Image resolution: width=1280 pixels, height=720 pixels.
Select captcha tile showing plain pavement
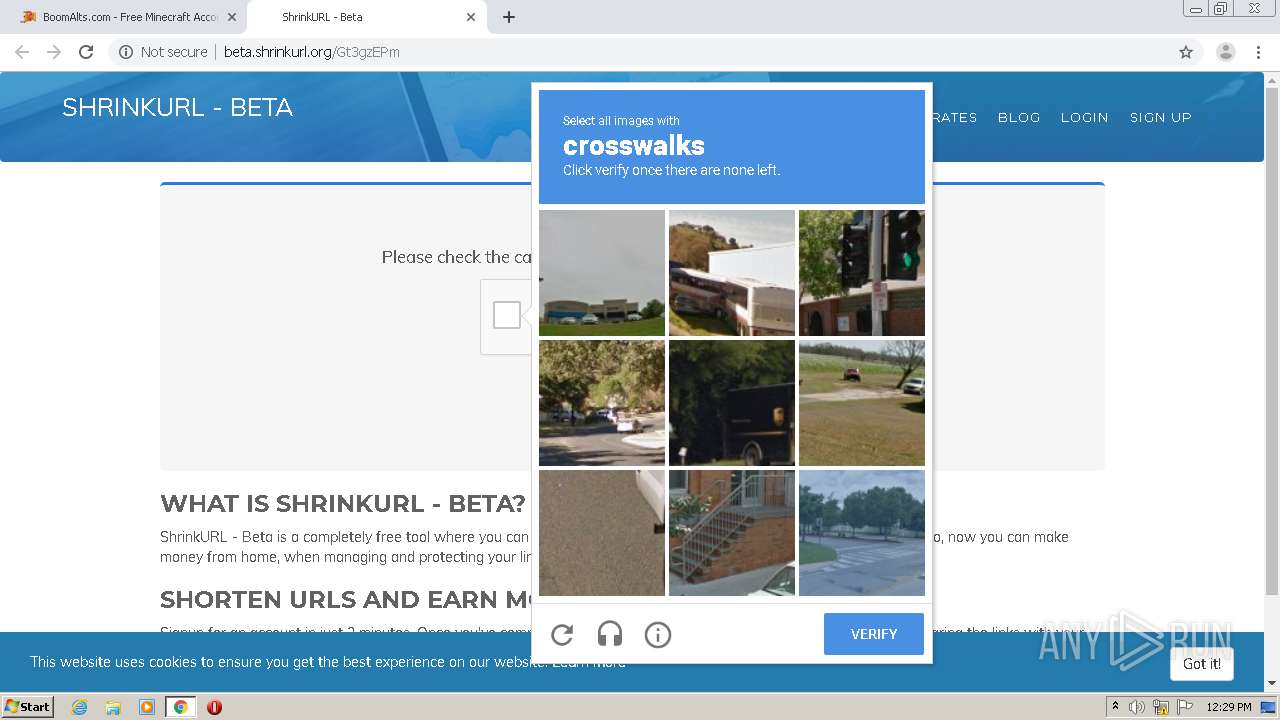[x=602, y=533]
